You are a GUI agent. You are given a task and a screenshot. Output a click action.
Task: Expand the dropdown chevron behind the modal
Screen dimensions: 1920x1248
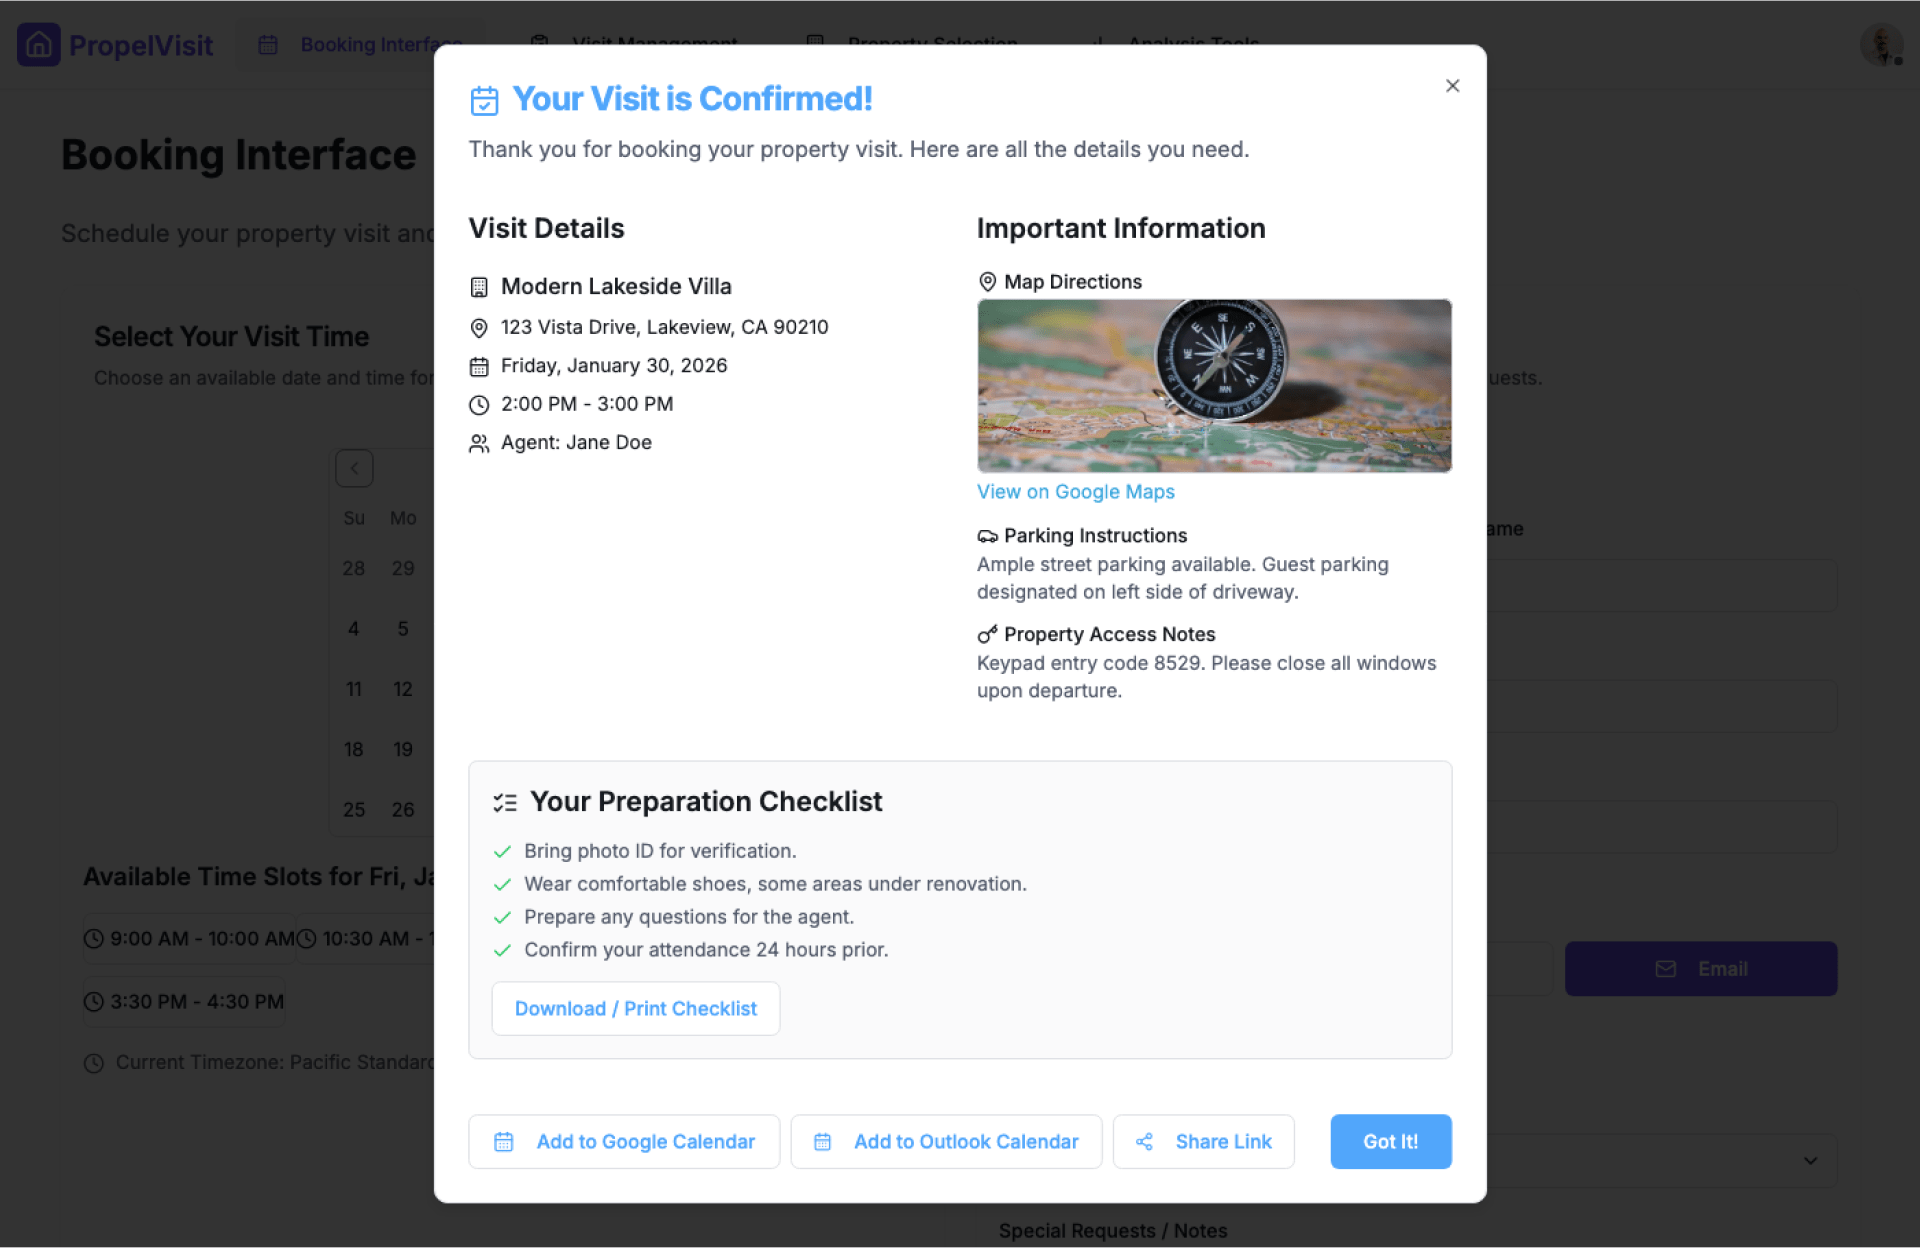click(1810, 1161)
